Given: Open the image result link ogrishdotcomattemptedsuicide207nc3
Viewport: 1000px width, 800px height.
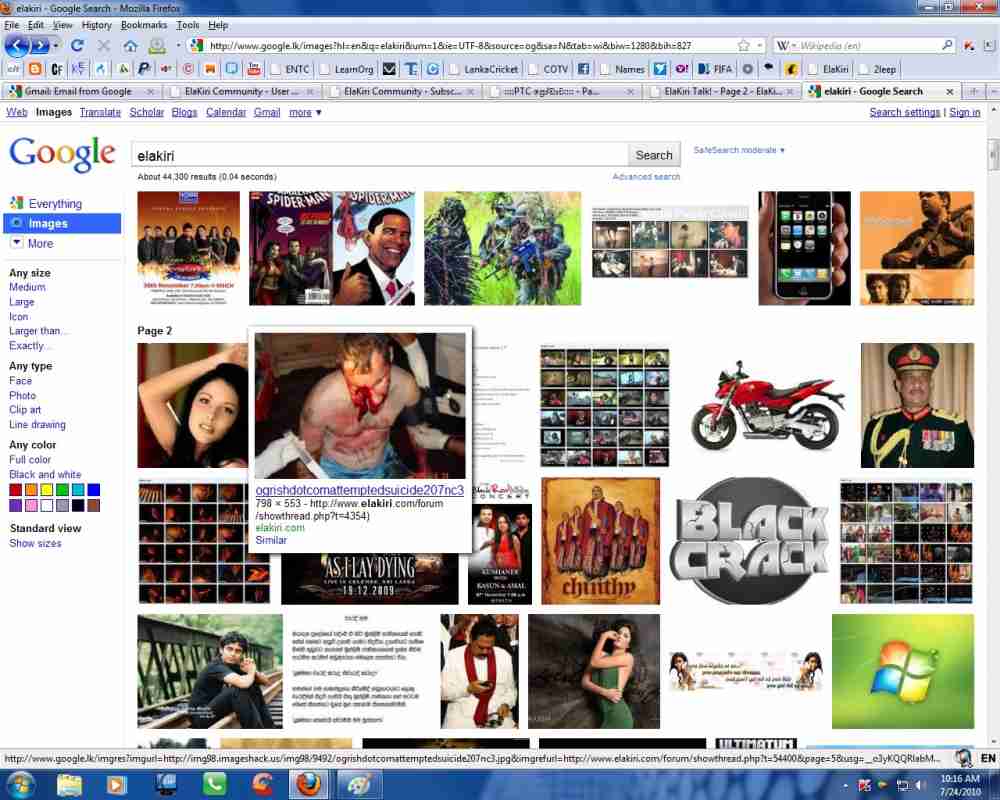Looking at the screenshot, I should pos(359,490).
